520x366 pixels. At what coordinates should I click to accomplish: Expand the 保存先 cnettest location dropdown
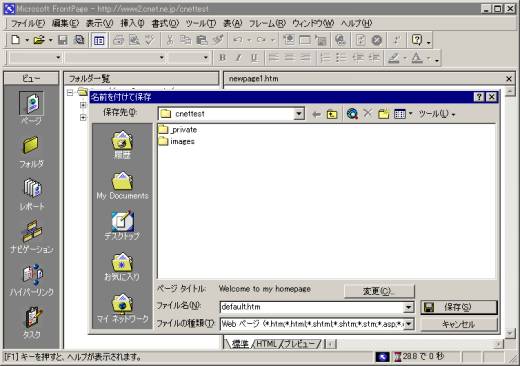(x=299, y=114)
